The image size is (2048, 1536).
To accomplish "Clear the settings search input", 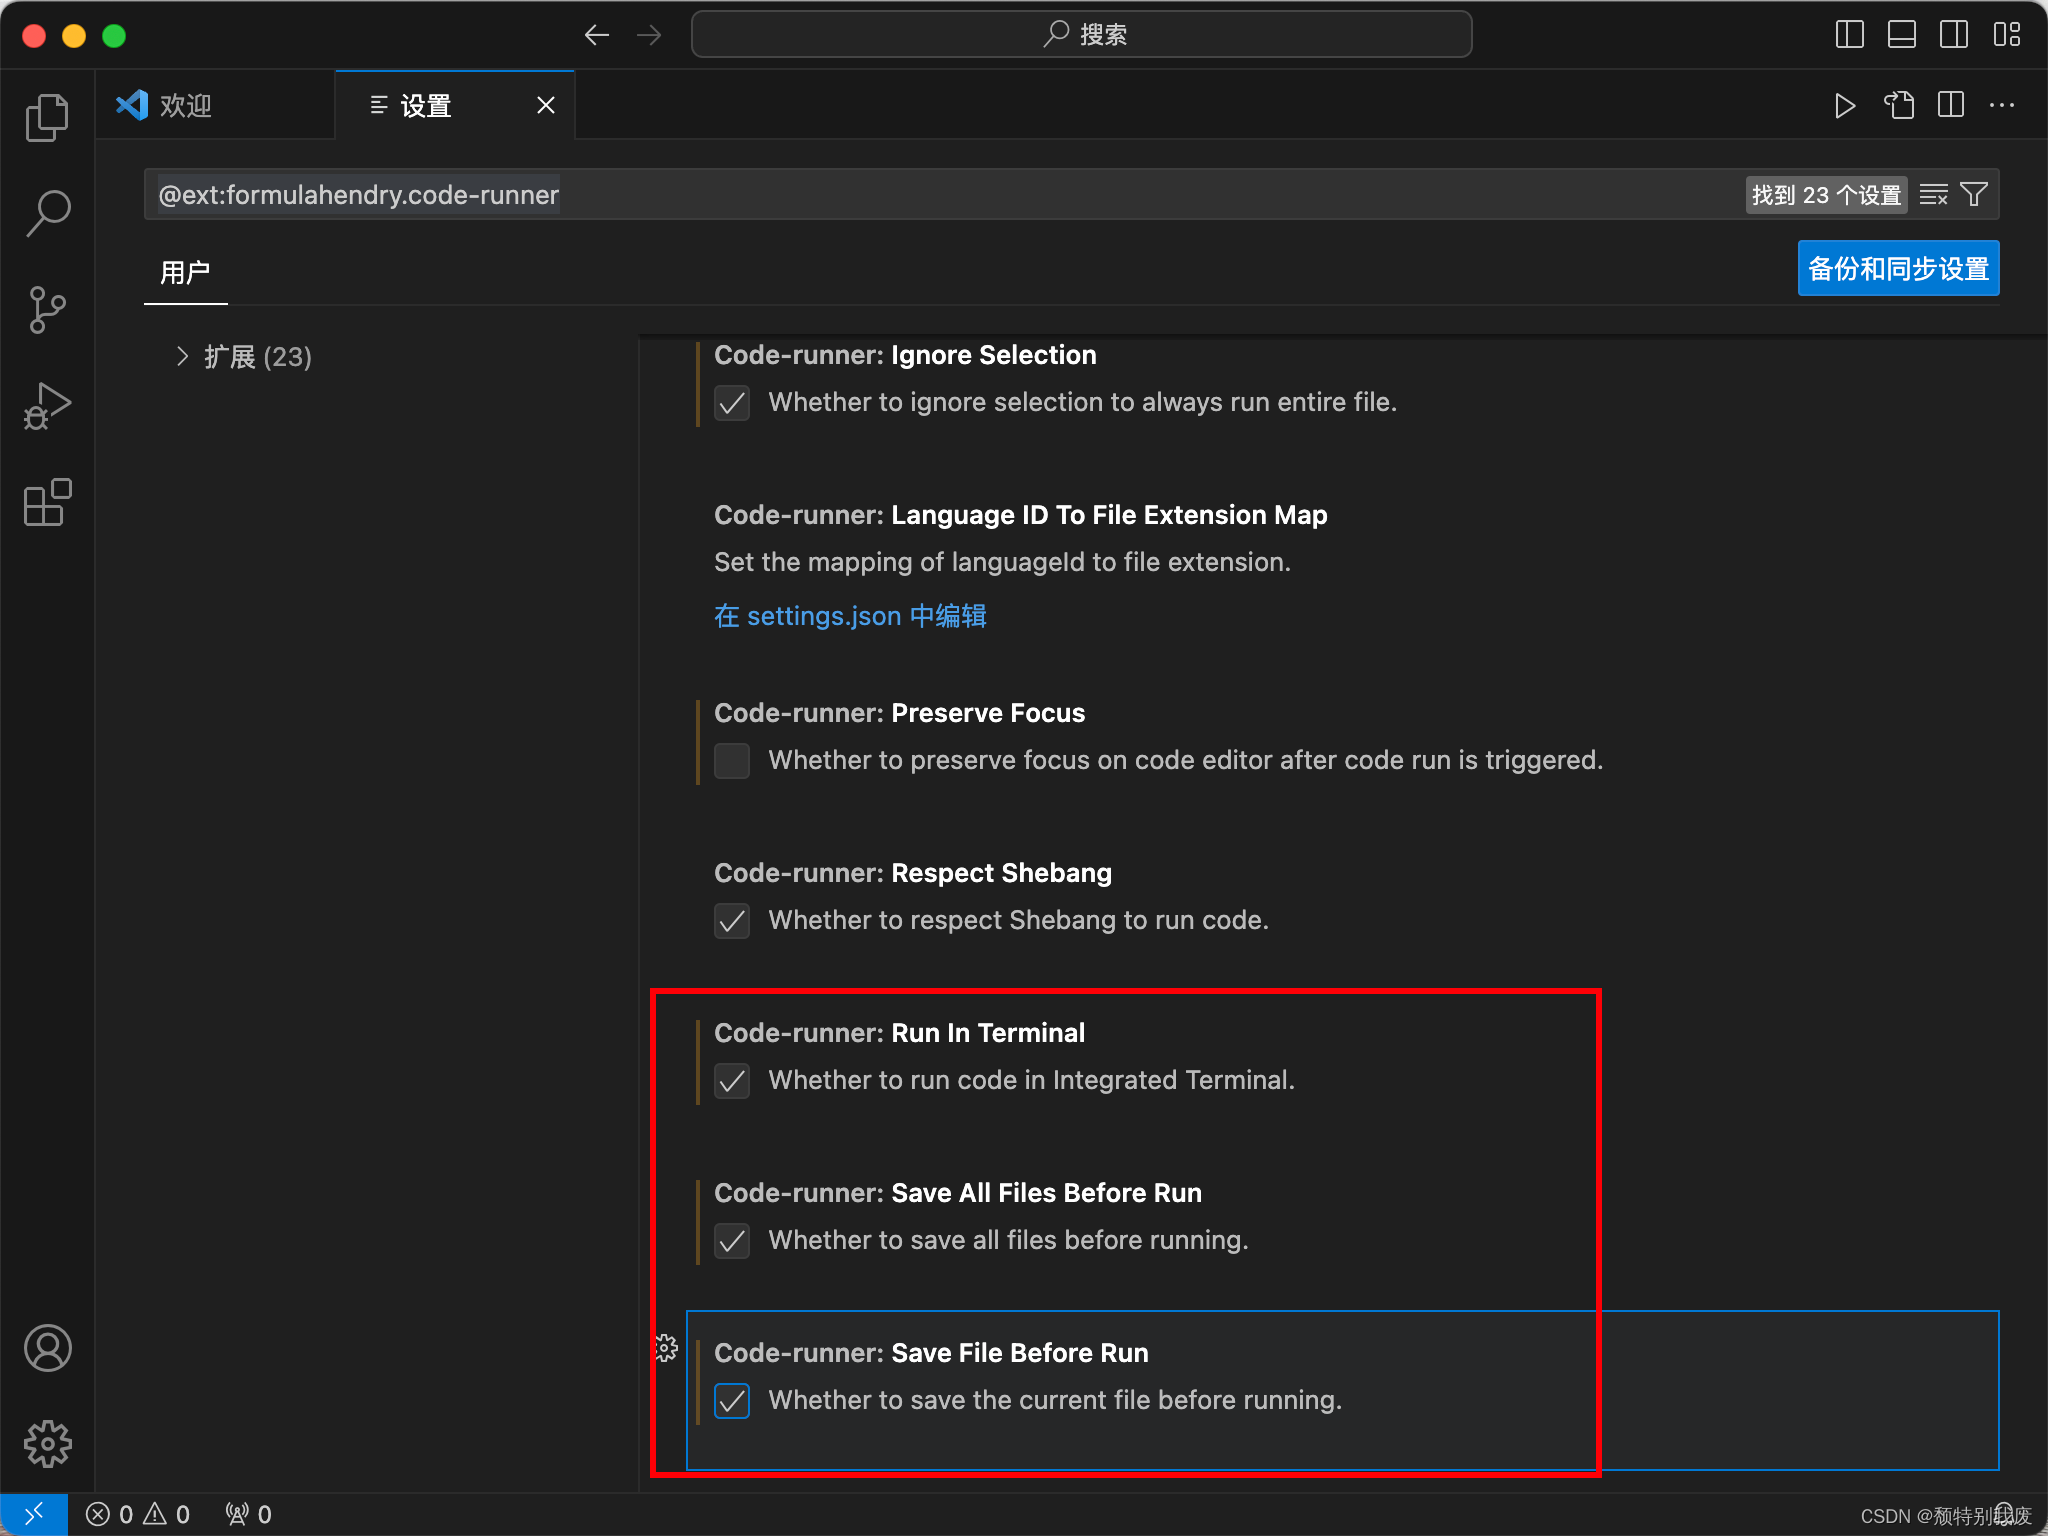I will [x=1933, y=194].
